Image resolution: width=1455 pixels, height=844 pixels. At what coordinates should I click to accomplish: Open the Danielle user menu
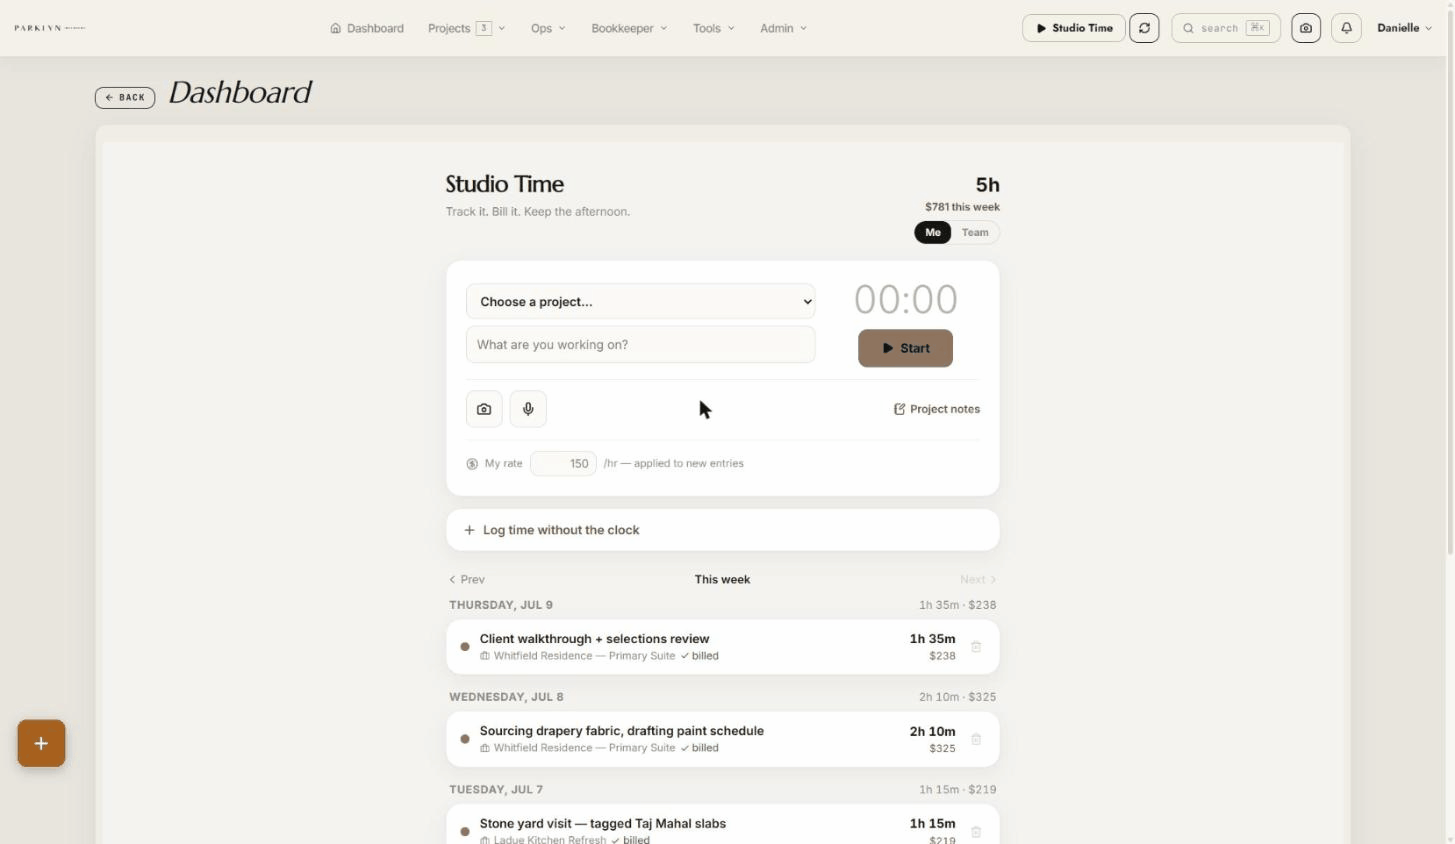[1404, 28]
